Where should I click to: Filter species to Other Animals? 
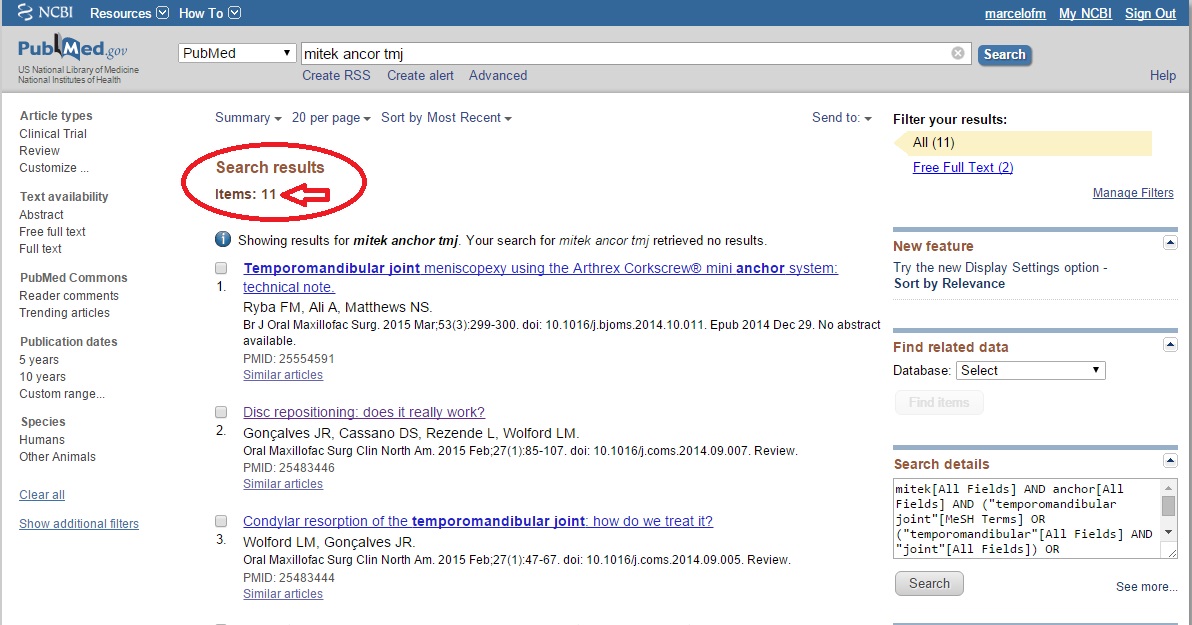(x=58, y=457)
